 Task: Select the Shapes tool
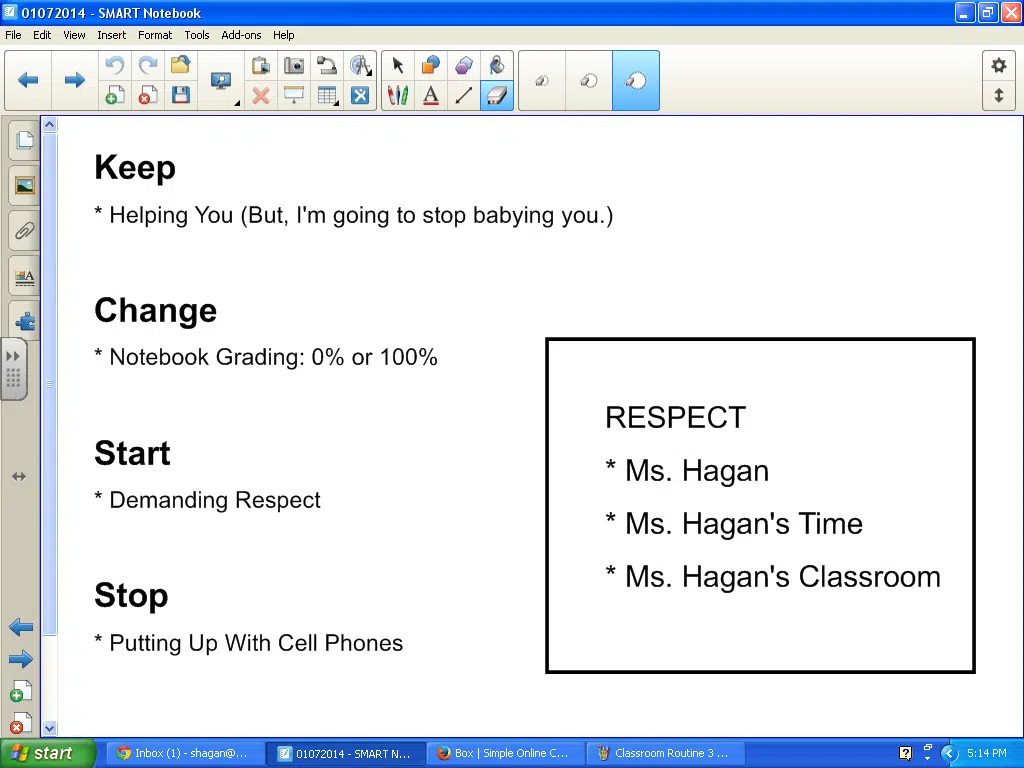tap(431, 65)
